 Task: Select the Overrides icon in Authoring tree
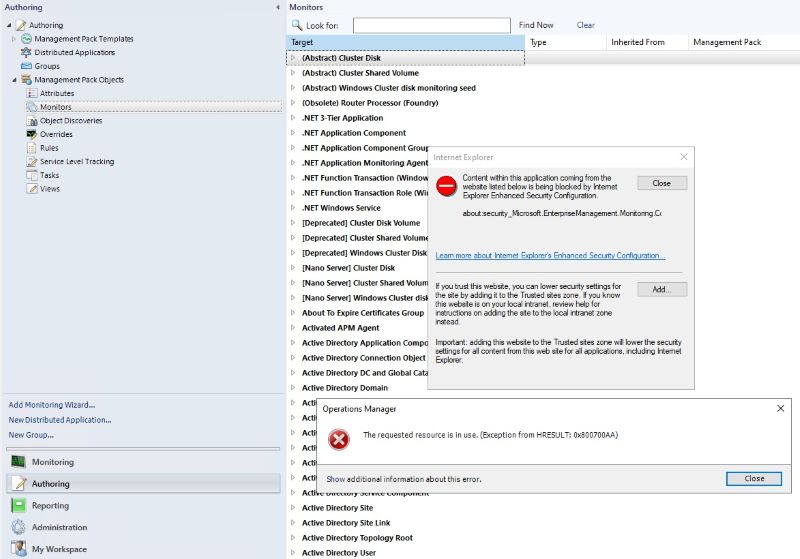[32, 134]
